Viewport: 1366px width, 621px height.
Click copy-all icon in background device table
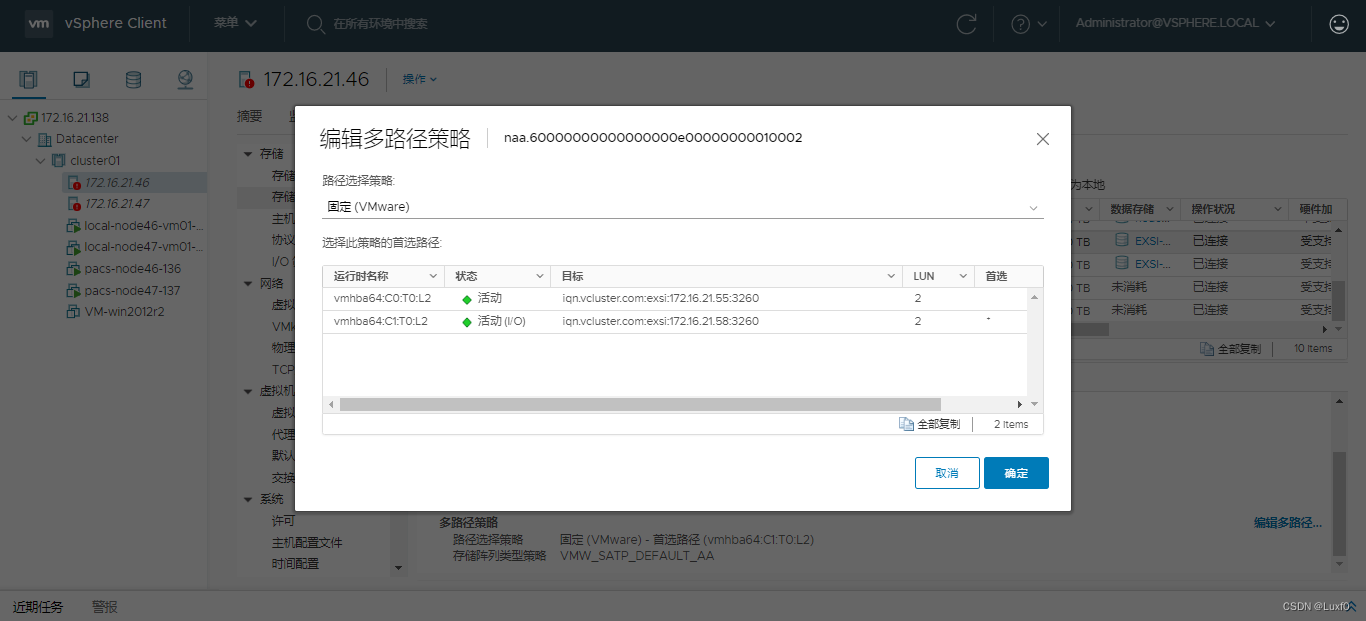(x=1207, y=349)
